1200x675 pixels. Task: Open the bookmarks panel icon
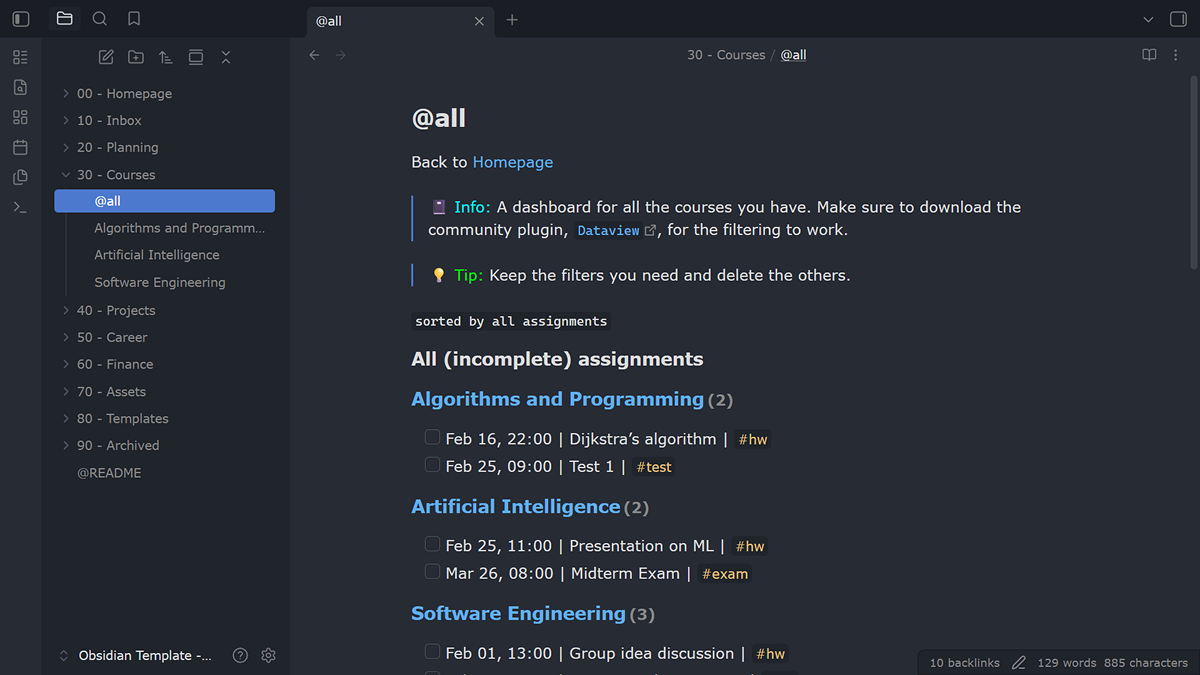pos(134,19)
